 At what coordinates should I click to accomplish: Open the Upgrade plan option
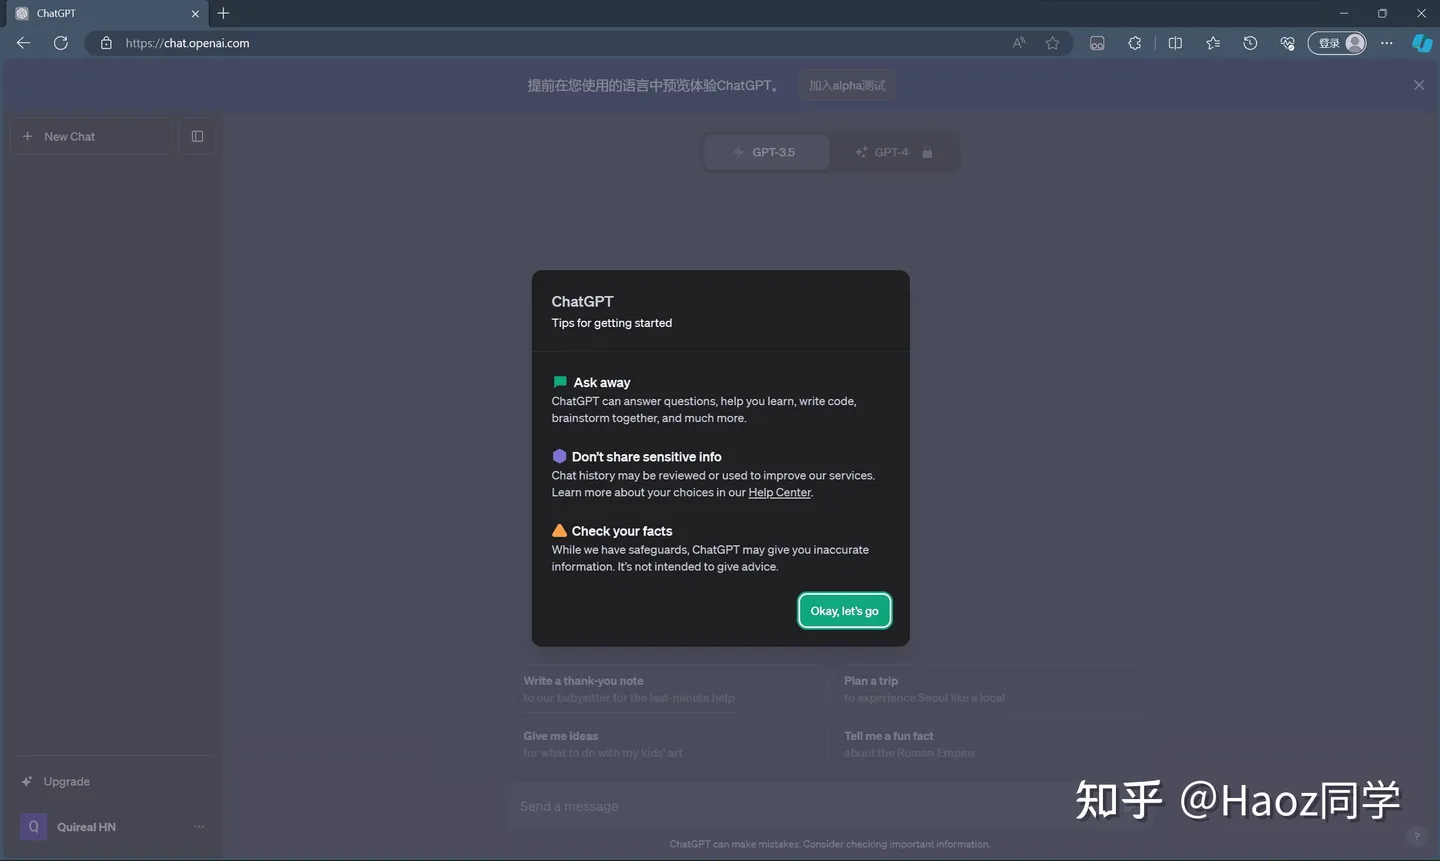(112, 782)
